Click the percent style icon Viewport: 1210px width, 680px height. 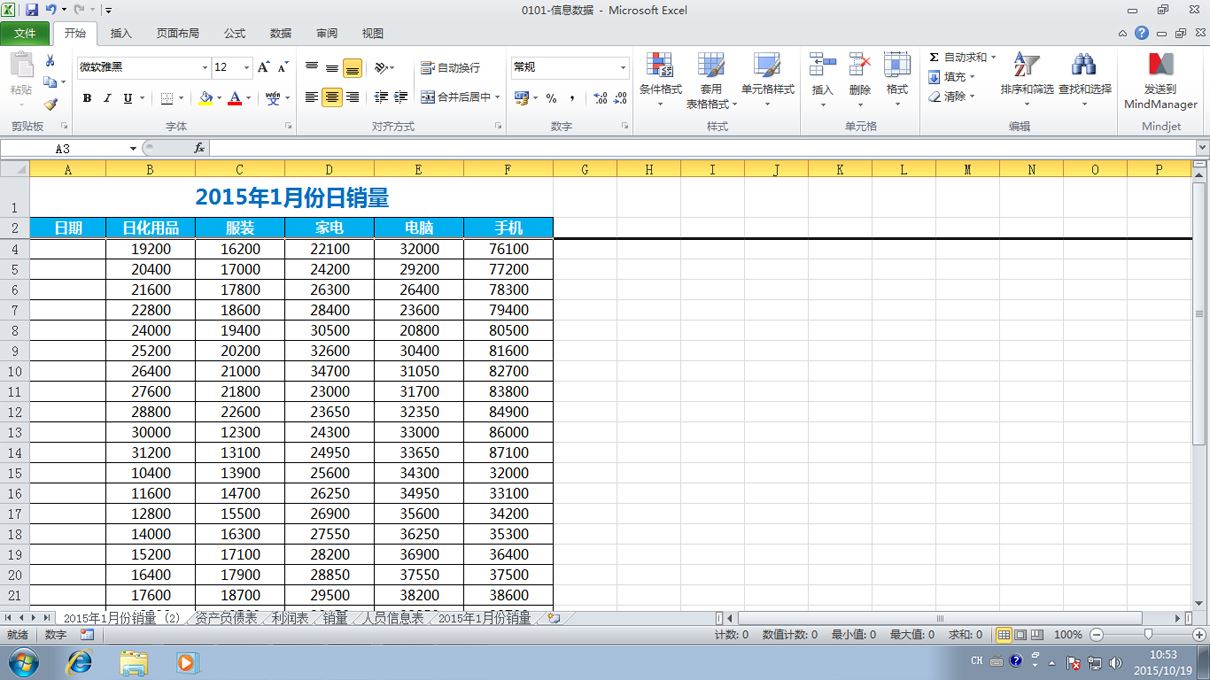(x=551, y=98)
